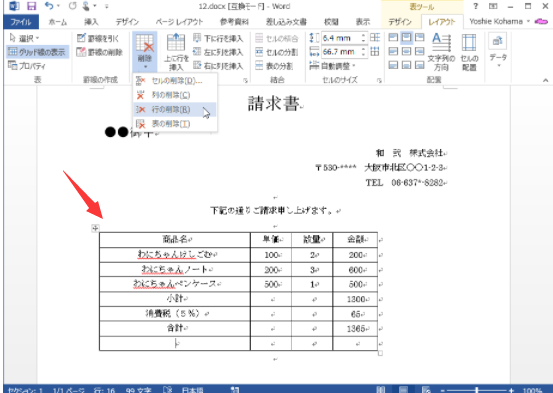
Task: Switch to the 差し込み文書 tab
Action: click(x=286, y=22)
